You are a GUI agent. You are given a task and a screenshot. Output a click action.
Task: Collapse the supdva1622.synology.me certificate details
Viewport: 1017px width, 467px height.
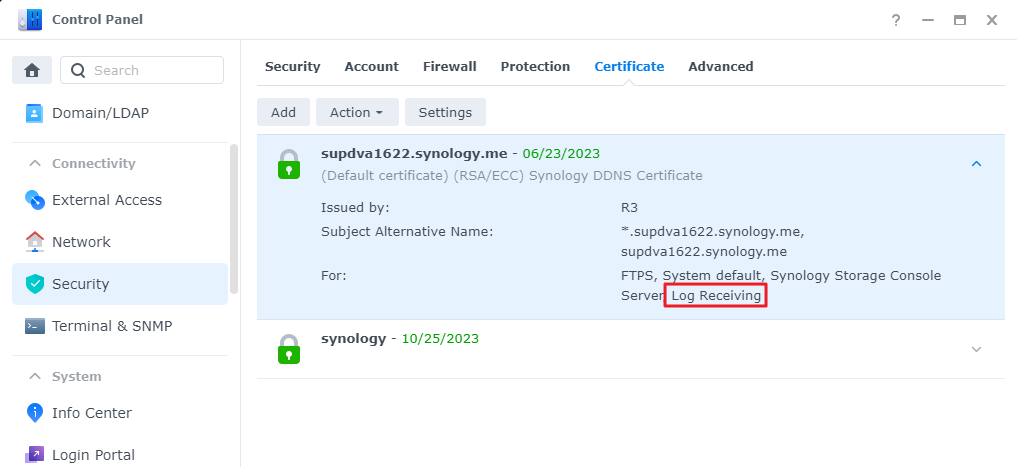tap(976, 164)
